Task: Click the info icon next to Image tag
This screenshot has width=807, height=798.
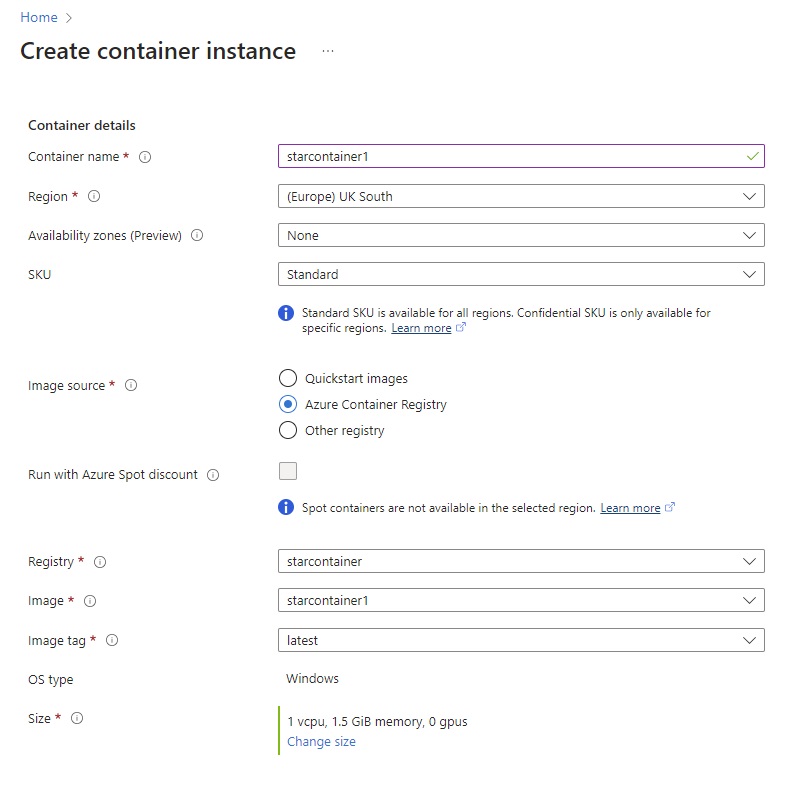Action: 112,640
